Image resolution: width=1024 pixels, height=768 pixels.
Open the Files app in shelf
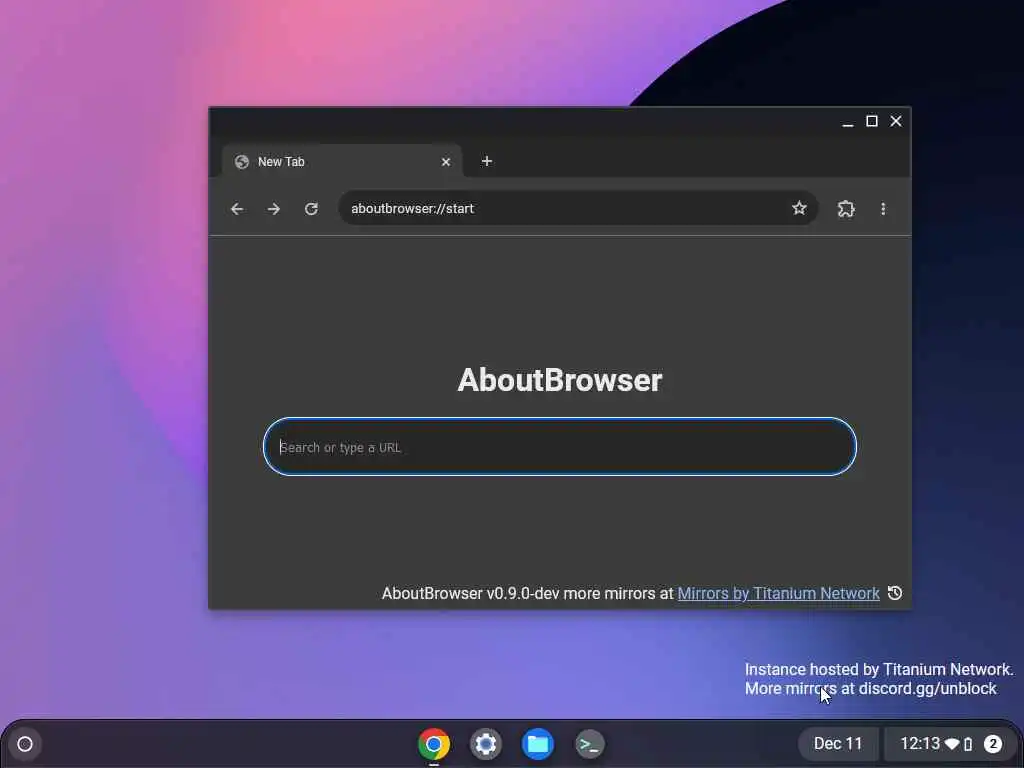point(537,744)
